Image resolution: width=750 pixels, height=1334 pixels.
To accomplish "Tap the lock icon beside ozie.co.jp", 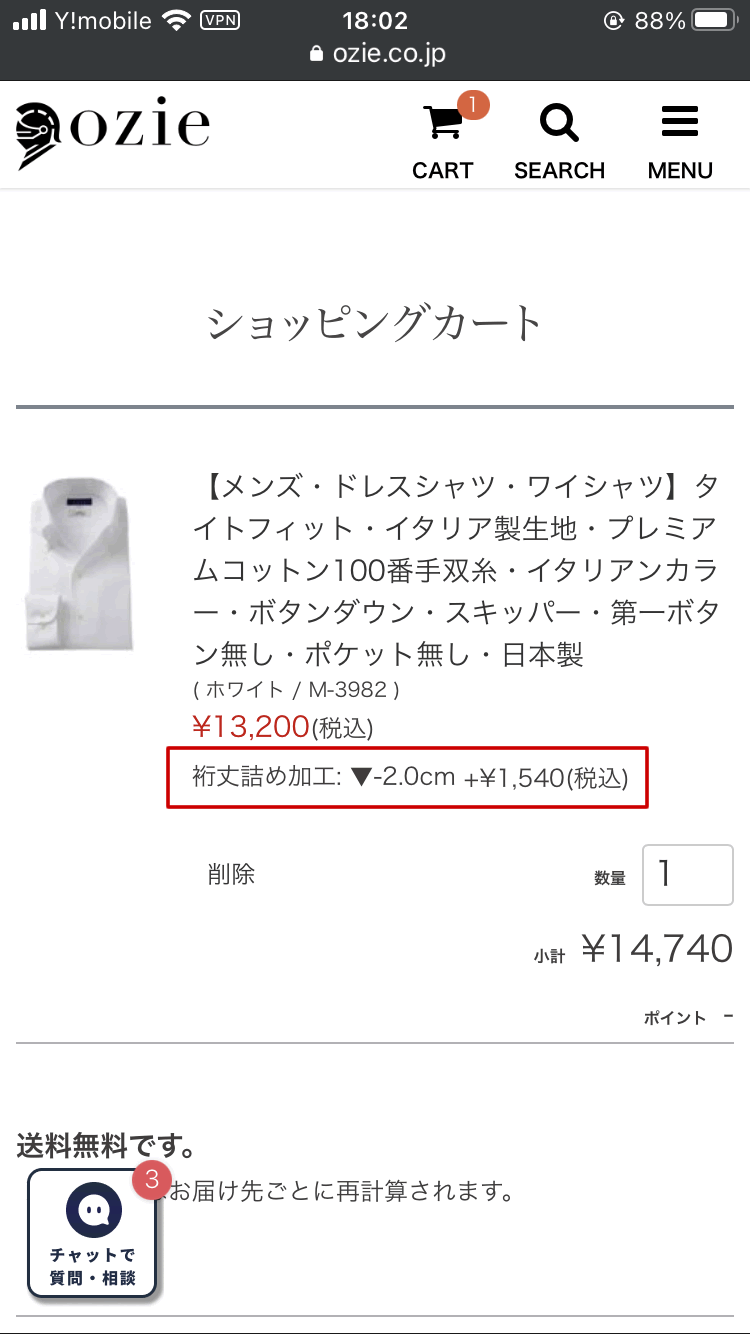I will (x=318, y=54).
